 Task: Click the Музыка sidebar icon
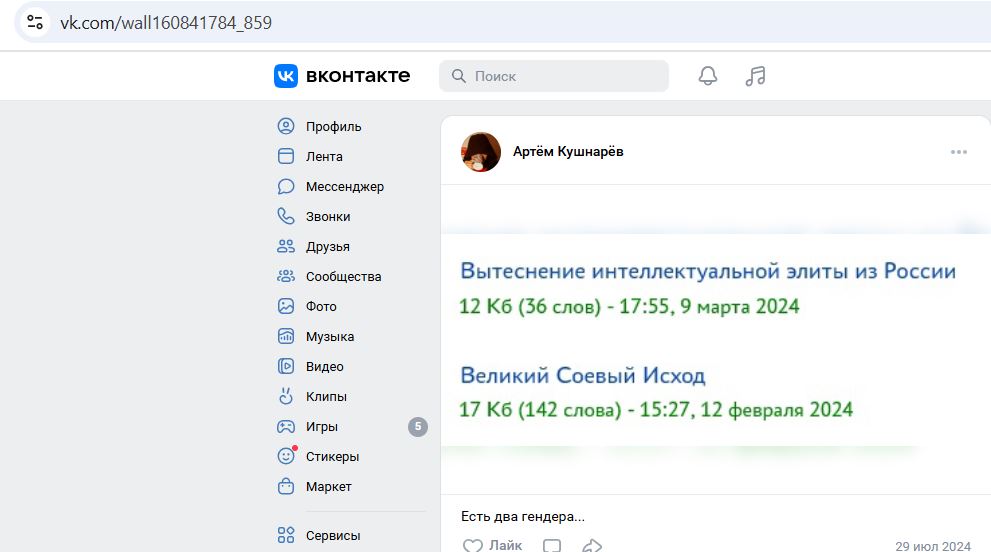click(286, 336)
